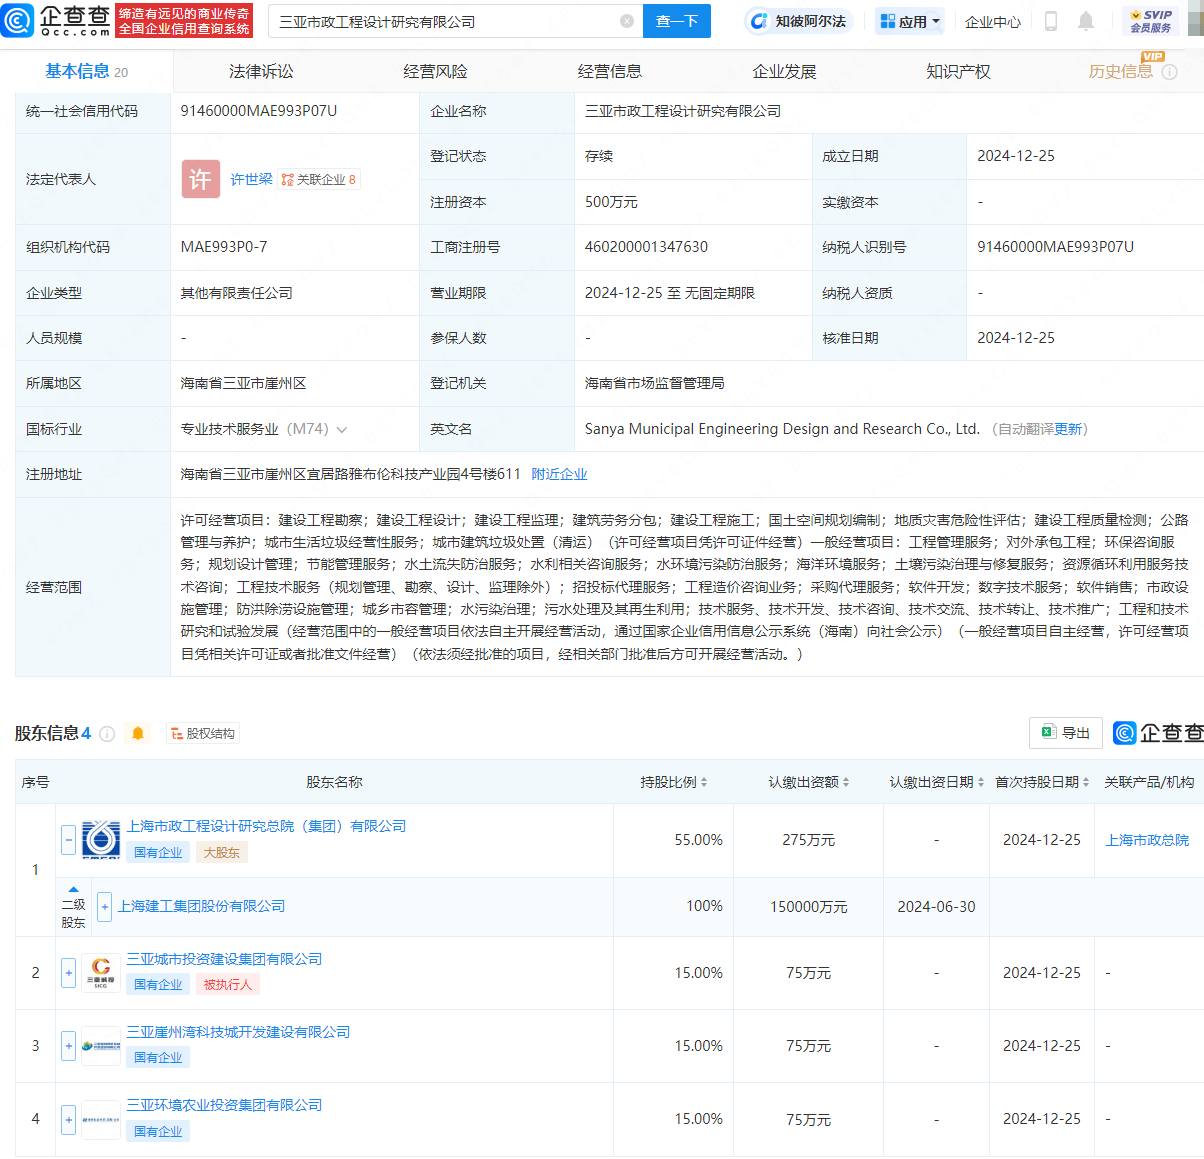Expand 三亚环境农业投资集团 shareholder row

[x=68, y=1119]
